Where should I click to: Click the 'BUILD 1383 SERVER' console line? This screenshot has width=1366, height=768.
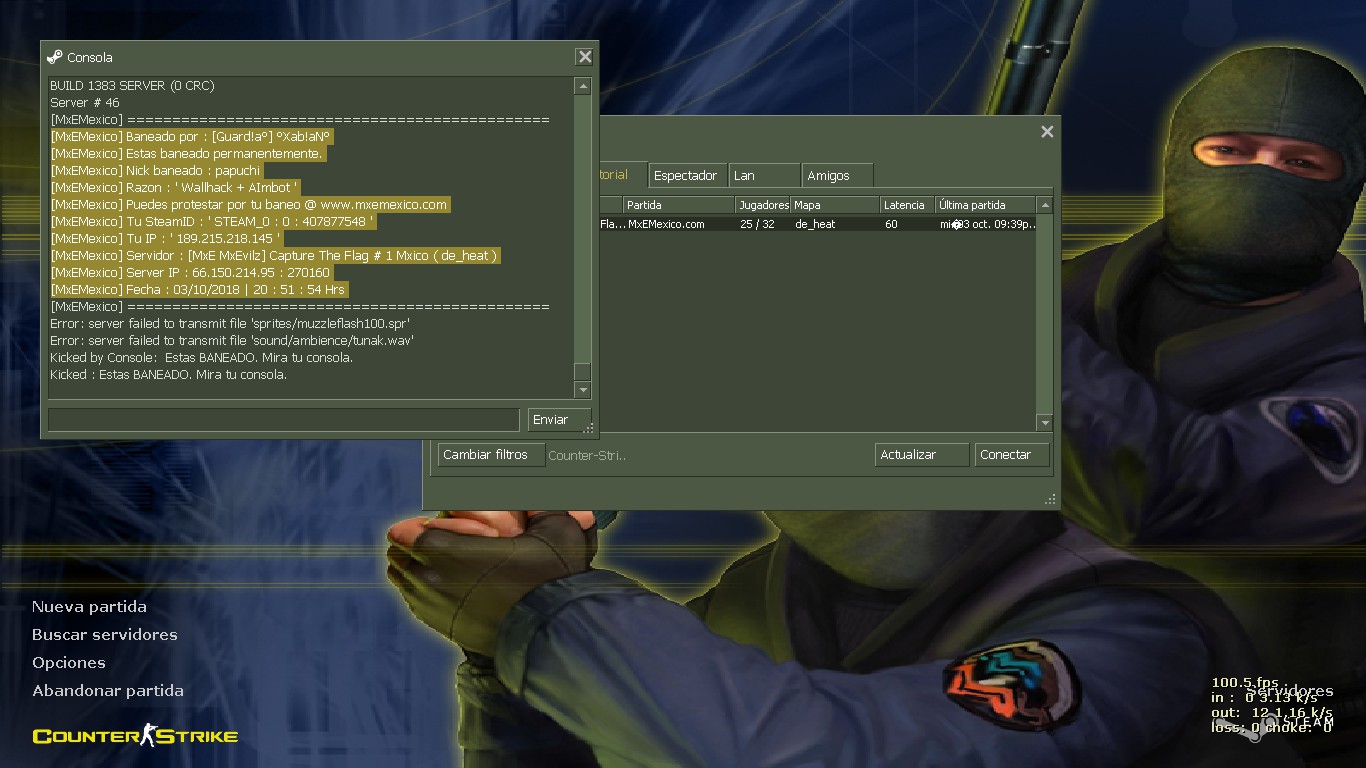click(132, 85)
